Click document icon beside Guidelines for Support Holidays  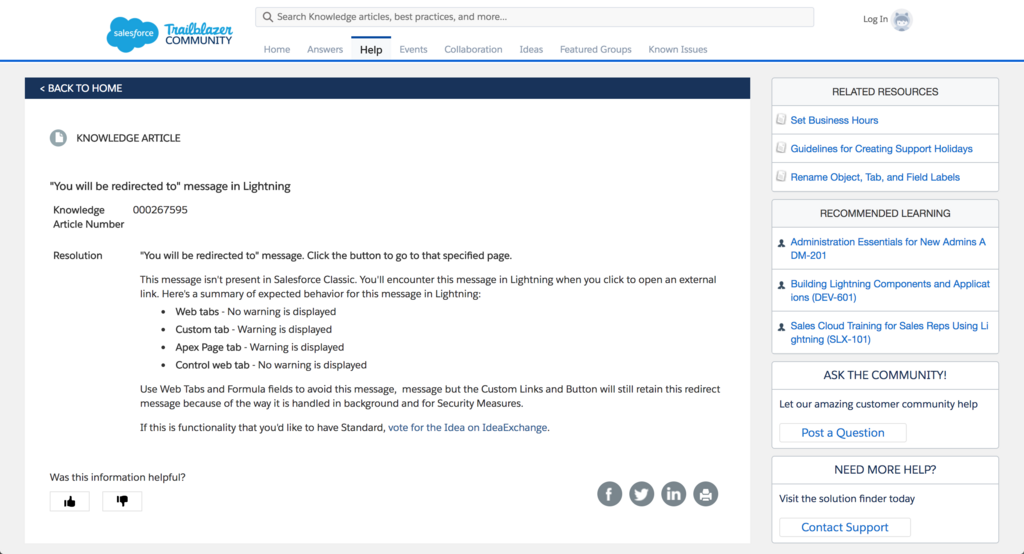pyautogui.click(x=781, y=148)
